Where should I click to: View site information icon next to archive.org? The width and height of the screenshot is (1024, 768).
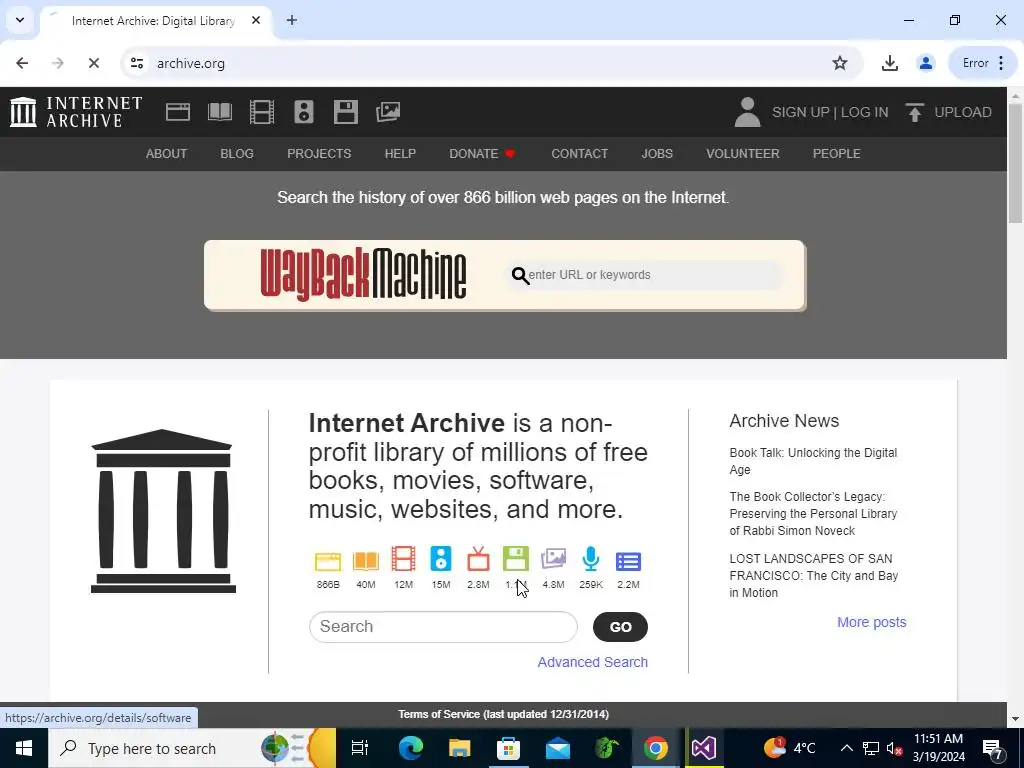(136, 63)
